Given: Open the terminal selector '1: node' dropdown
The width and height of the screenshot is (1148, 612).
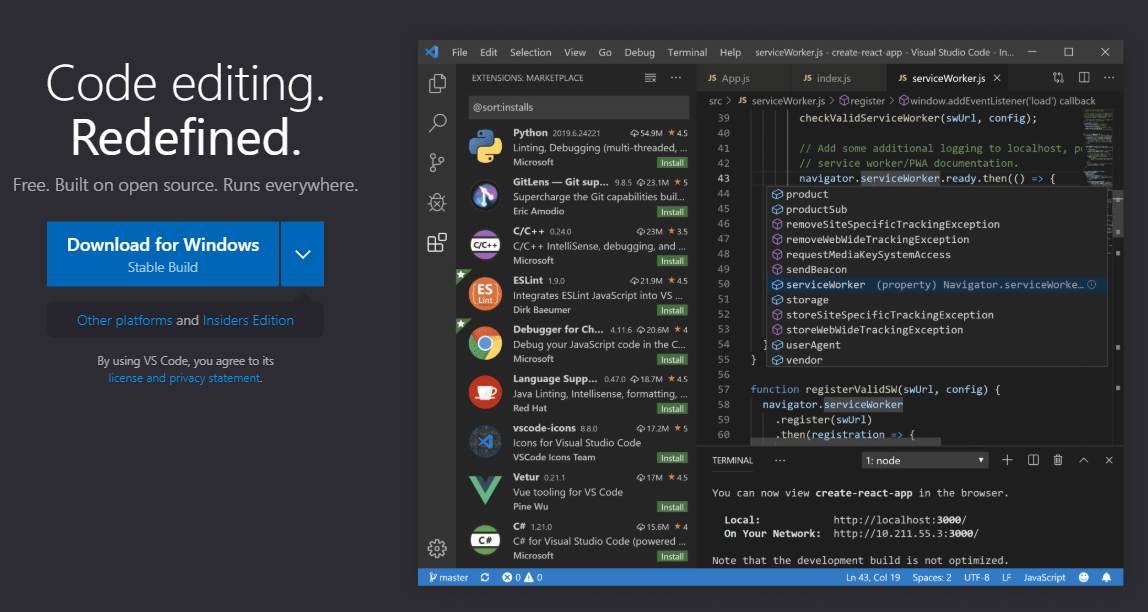Looking at the screenshot, I should click(925, 460).
